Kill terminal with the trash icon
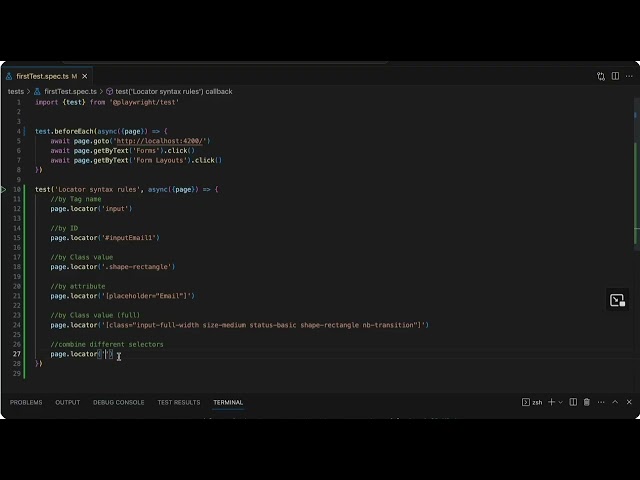640x480 pixels. (587, 402)
